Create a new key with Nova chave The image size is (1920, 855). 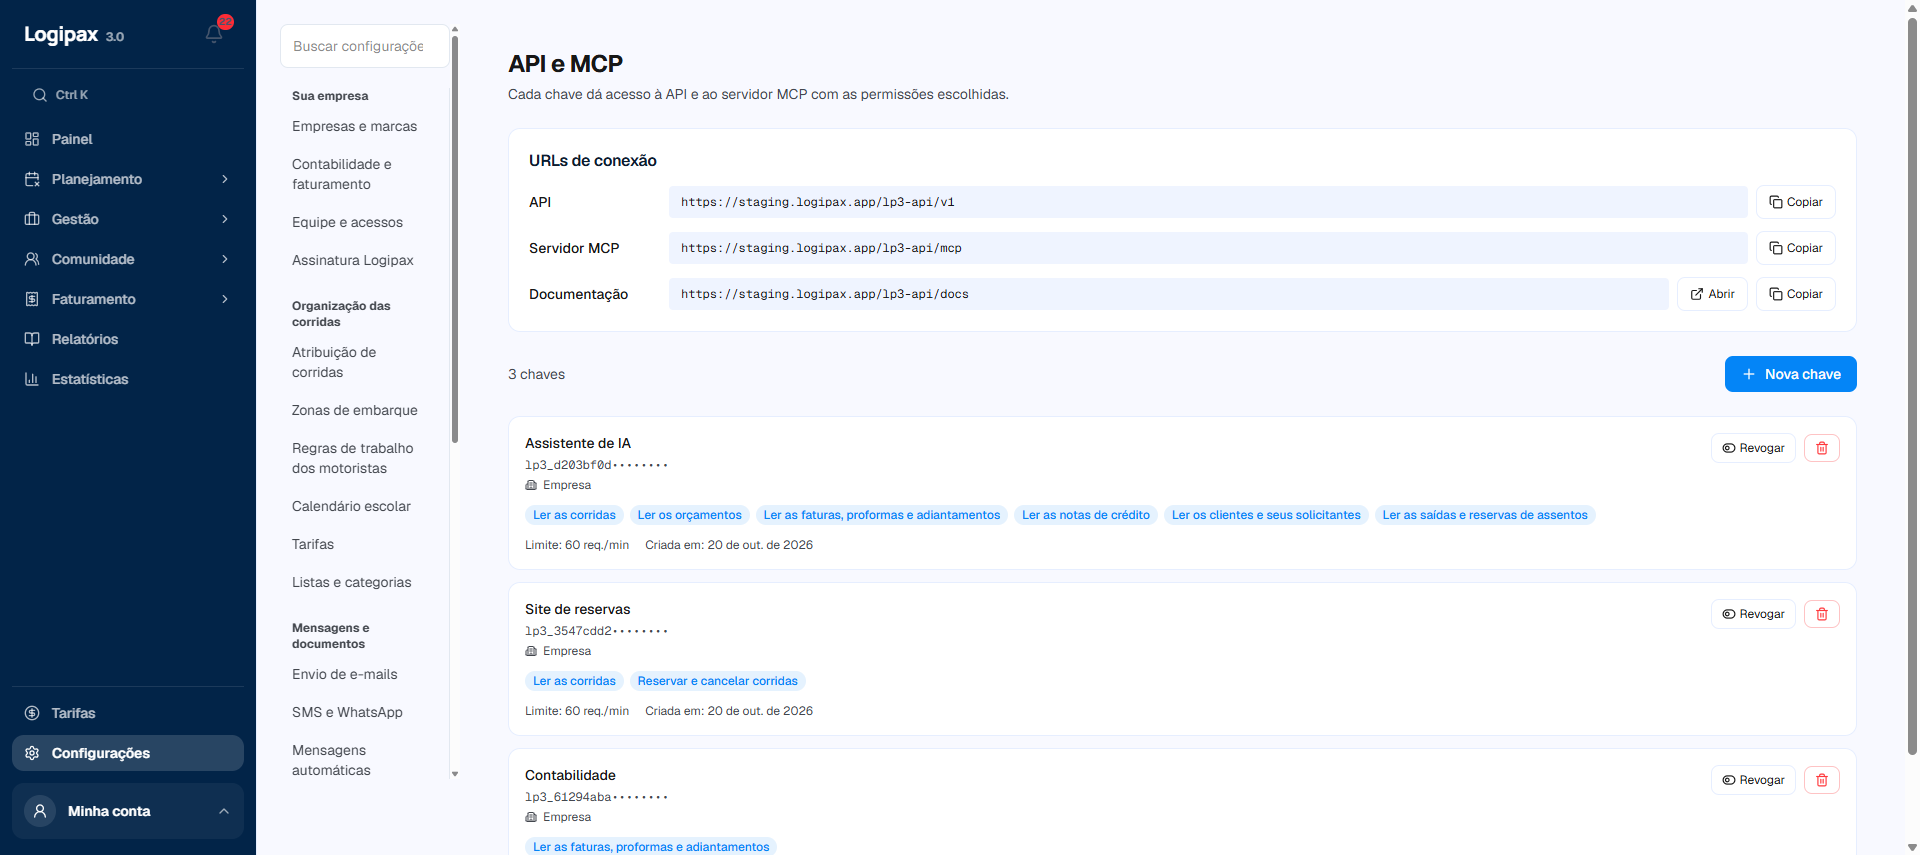(1790, 374)
